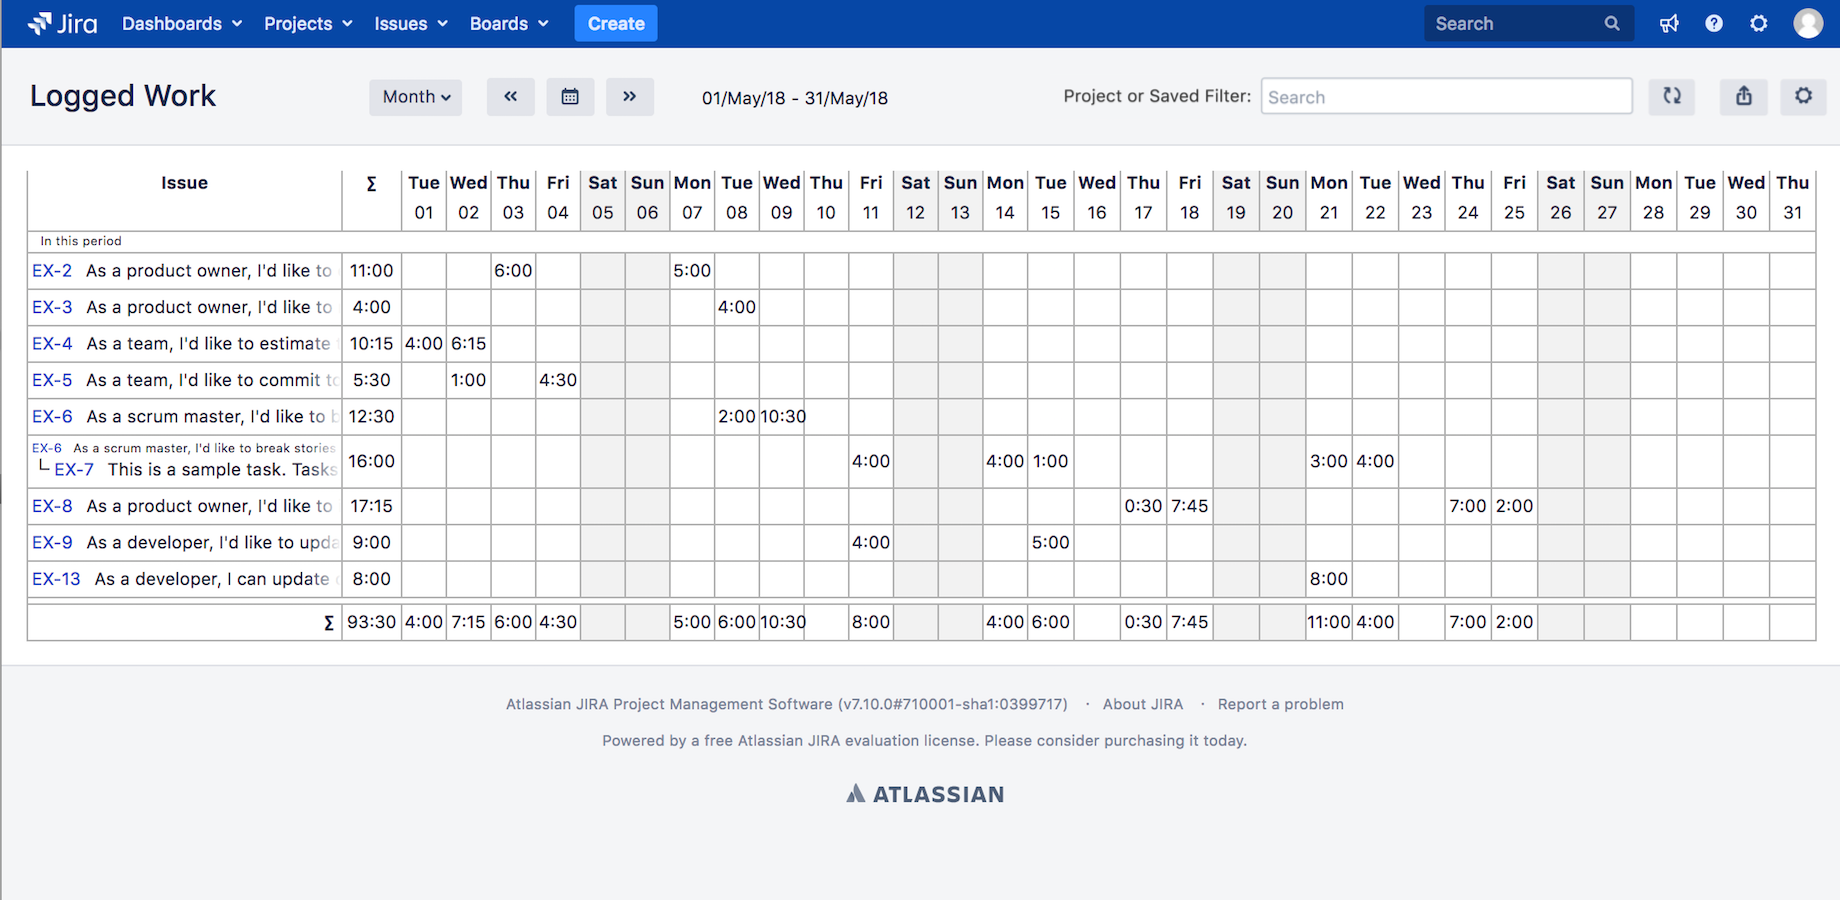The image size is (1840, 900).
Task: Click the 6:00 entry for EX-2
Action: (x=513, y=270)
